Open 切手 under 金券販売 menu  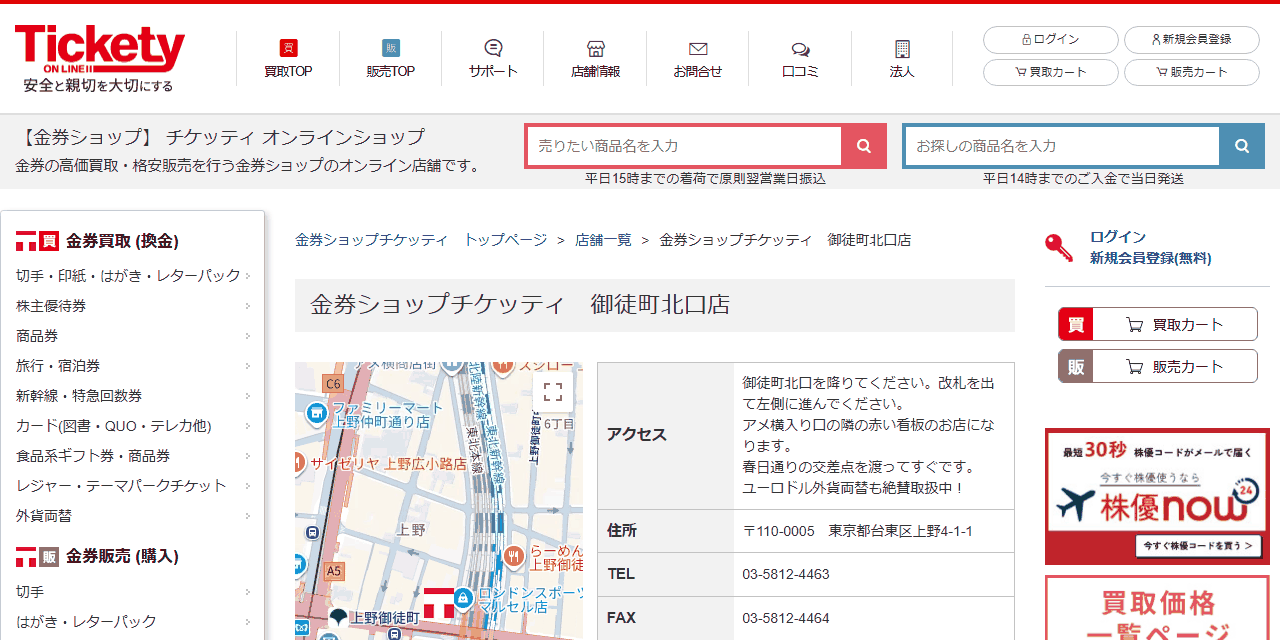coord(133,591)
